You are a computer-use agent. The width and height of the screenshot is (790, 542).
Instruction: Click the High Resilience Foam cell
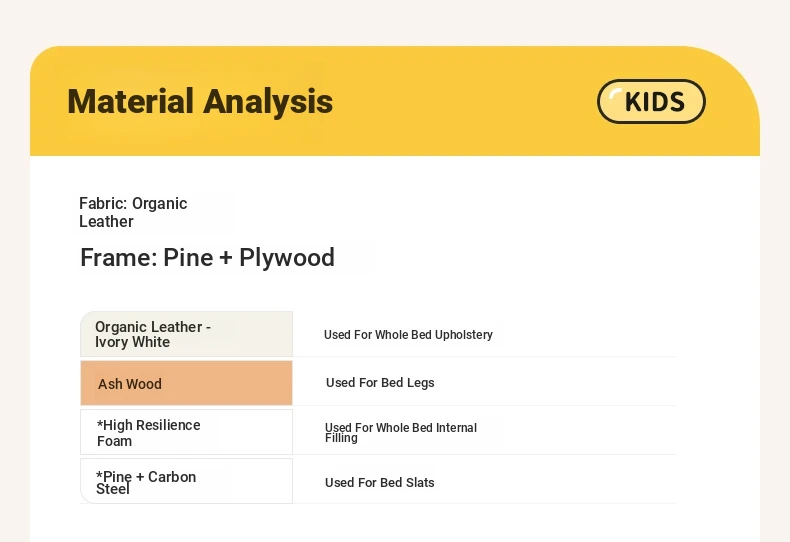186,432
